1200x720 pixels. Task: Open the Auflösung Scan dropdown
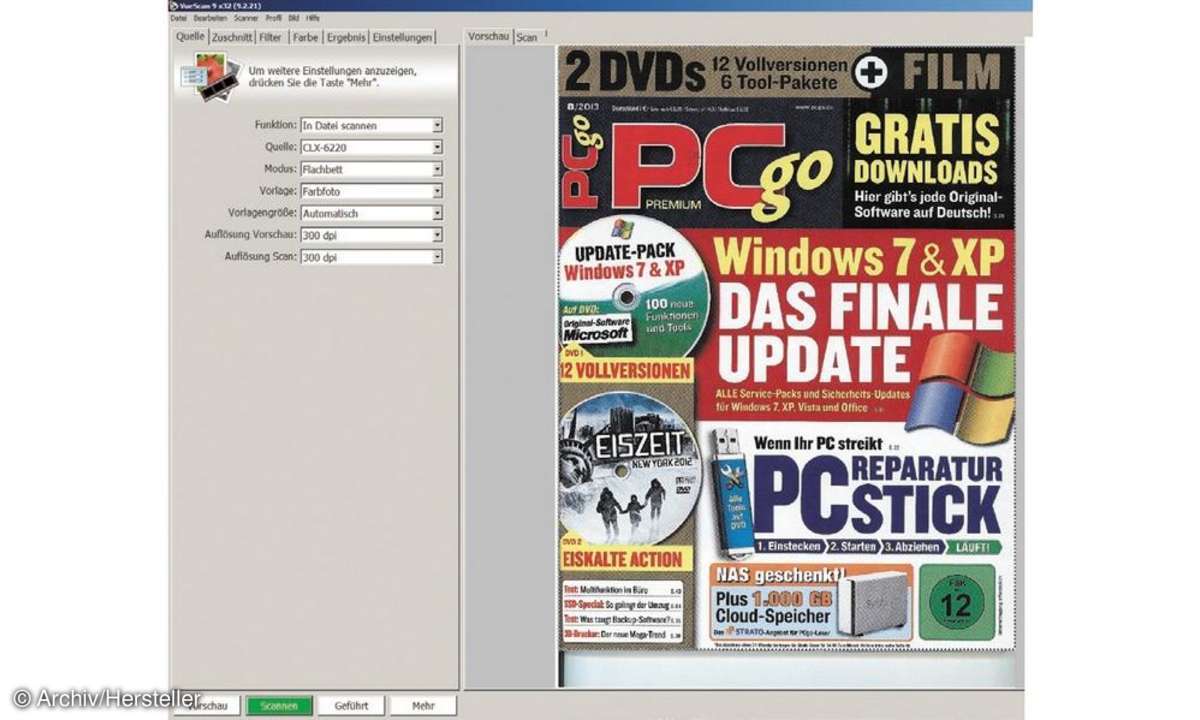coord(371,257)
